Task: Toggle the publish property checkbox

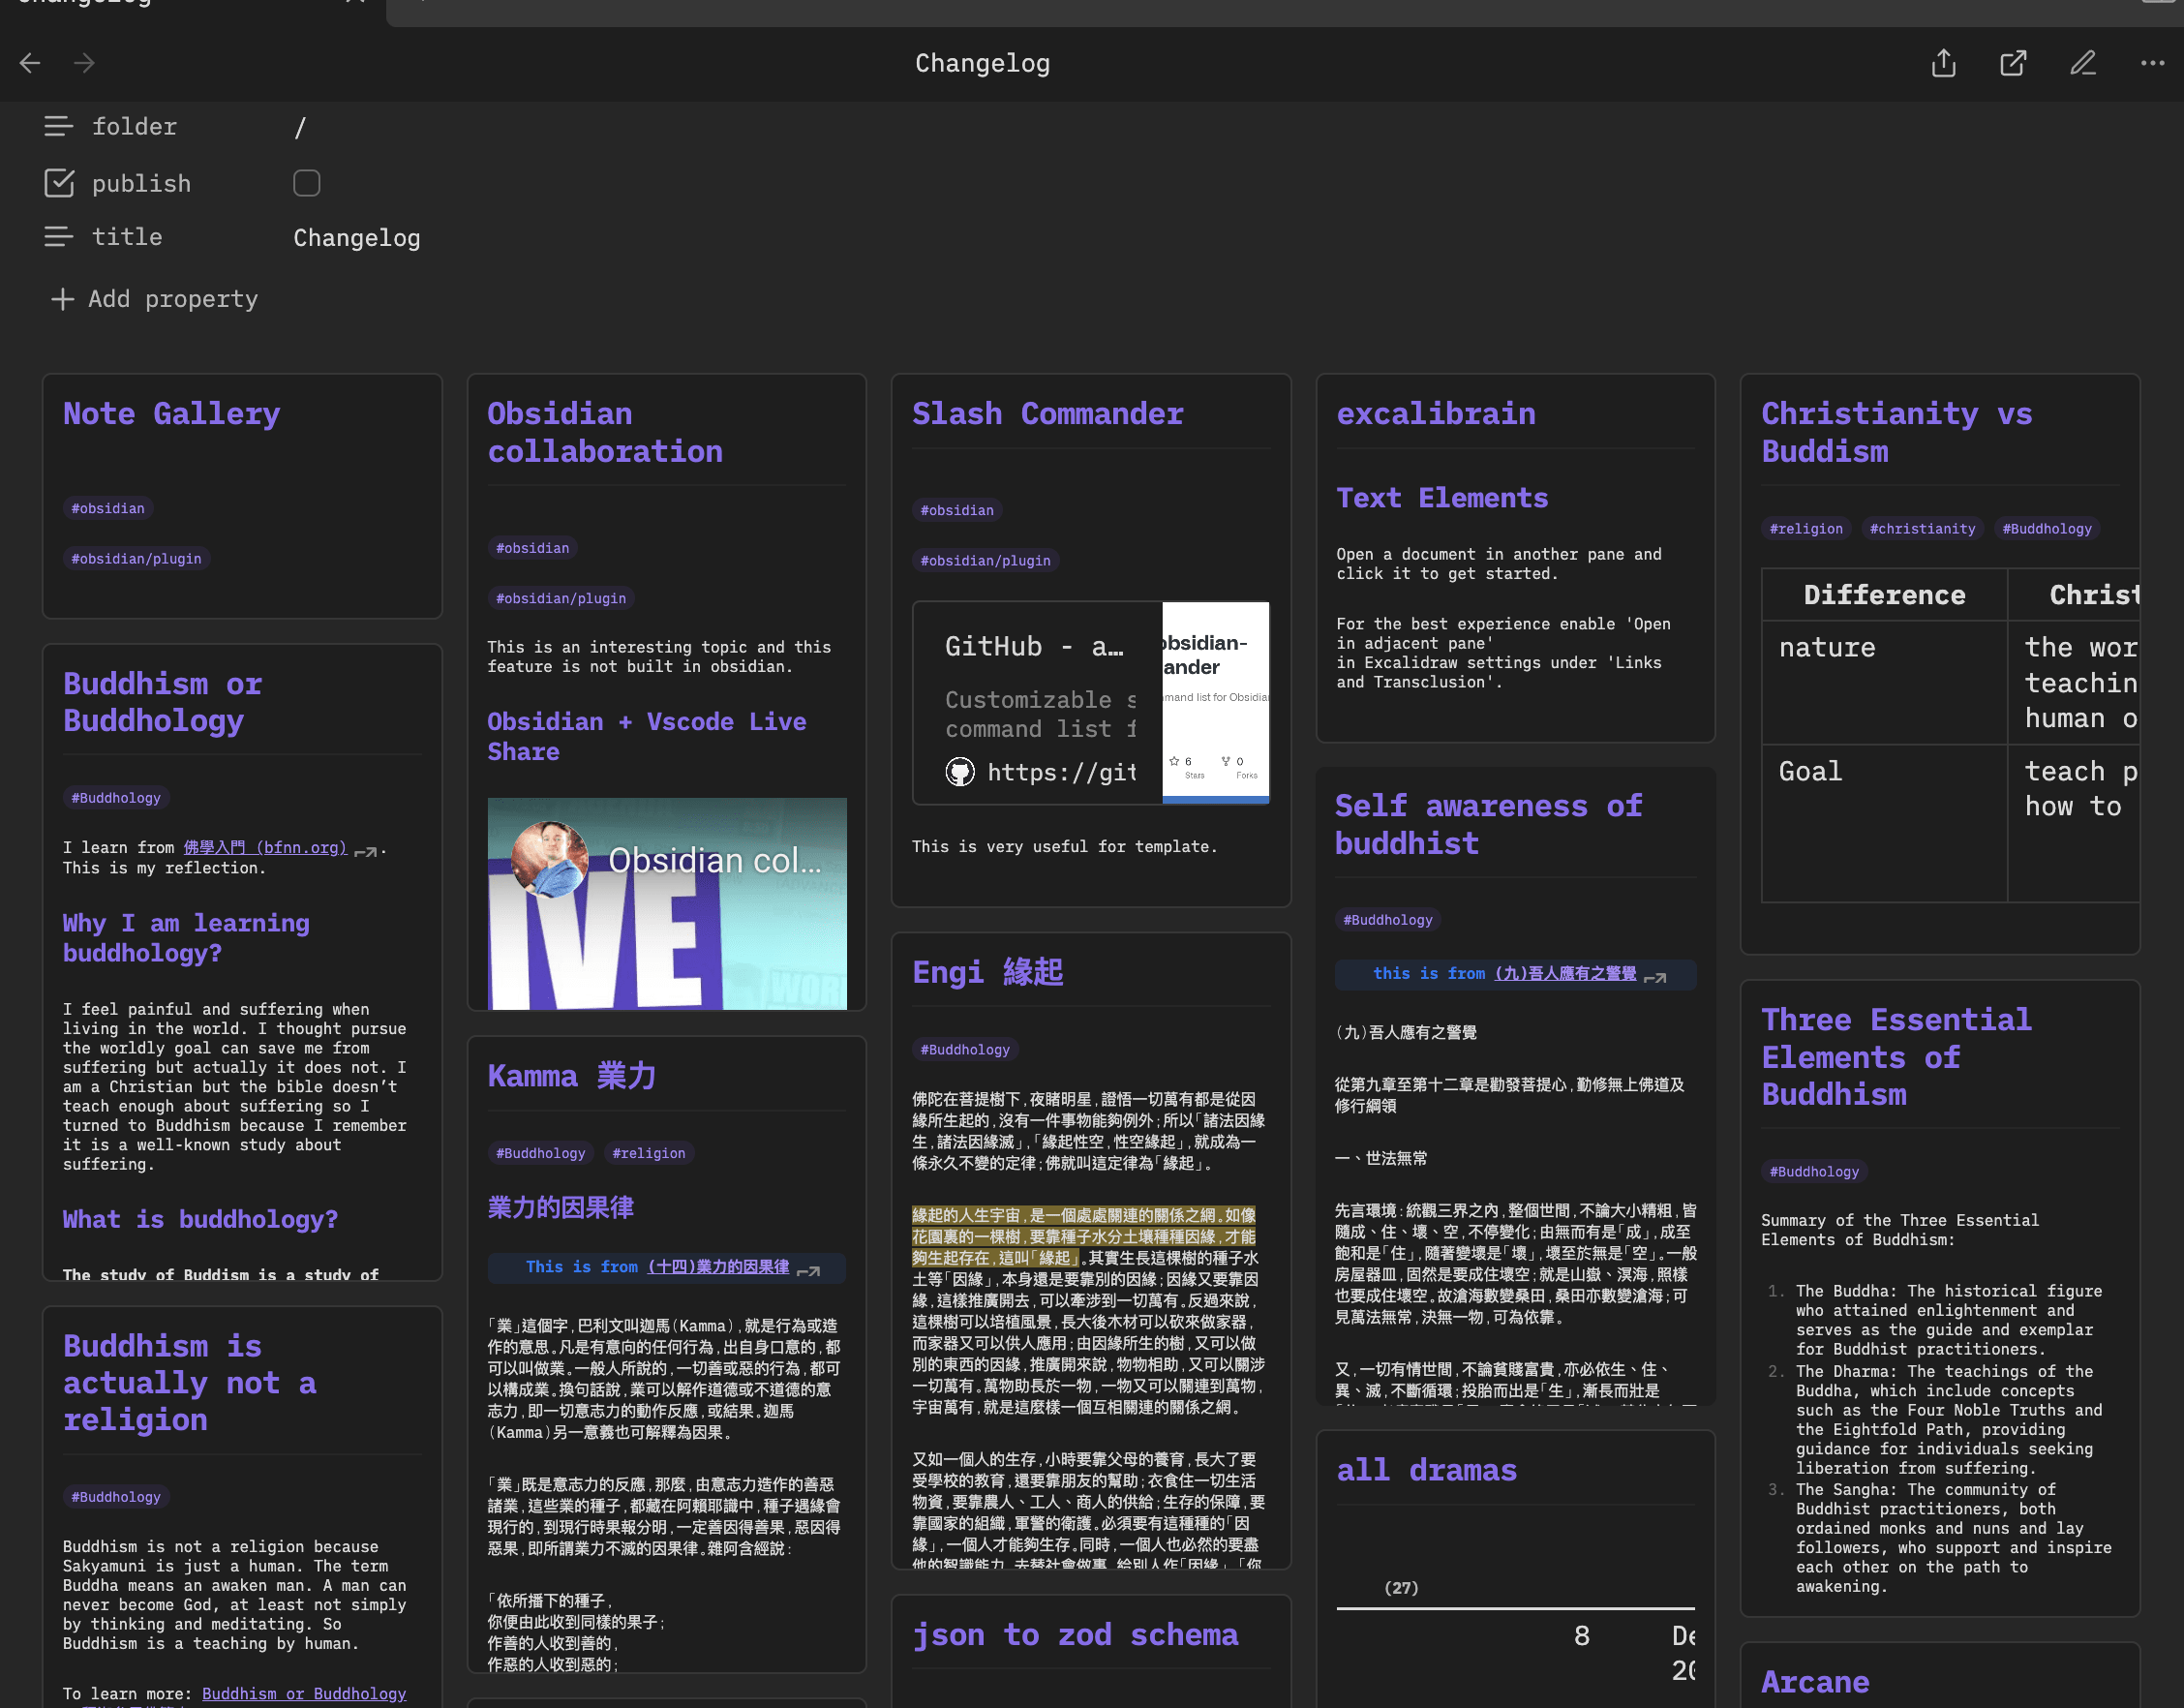Action: coord(306,183)
